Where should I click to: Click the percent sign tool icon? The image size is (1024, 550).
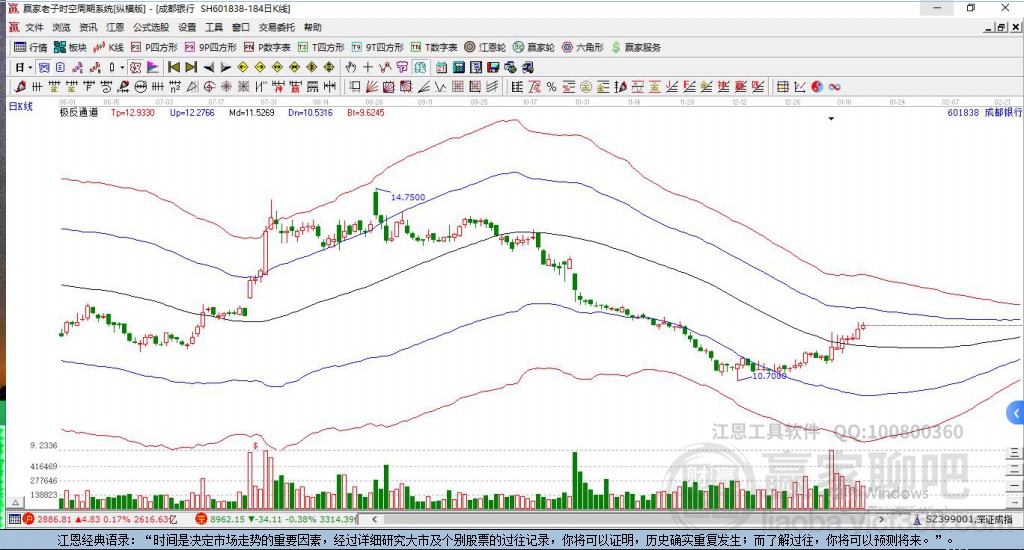point(551,86)
